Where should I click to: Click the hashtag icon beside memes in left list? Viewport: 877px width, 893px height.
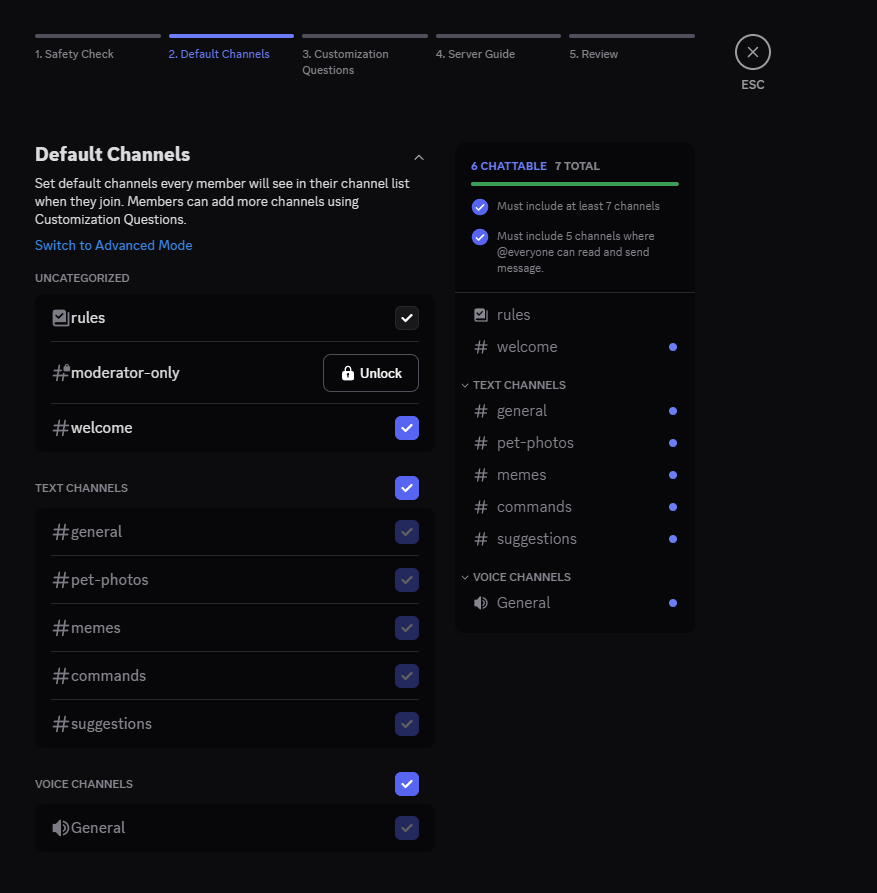[60, 628]
